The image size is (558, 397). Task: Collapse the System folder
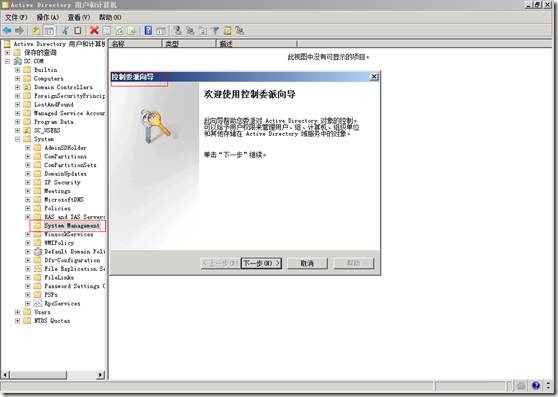click(17, 139)
